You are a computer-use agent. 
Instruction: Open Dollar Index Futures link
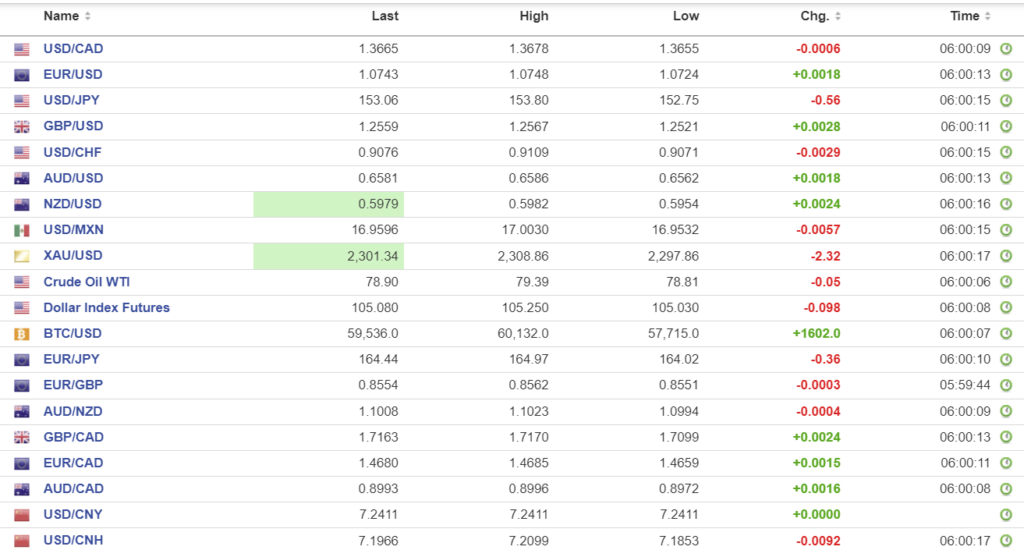[x=106, y=308]
